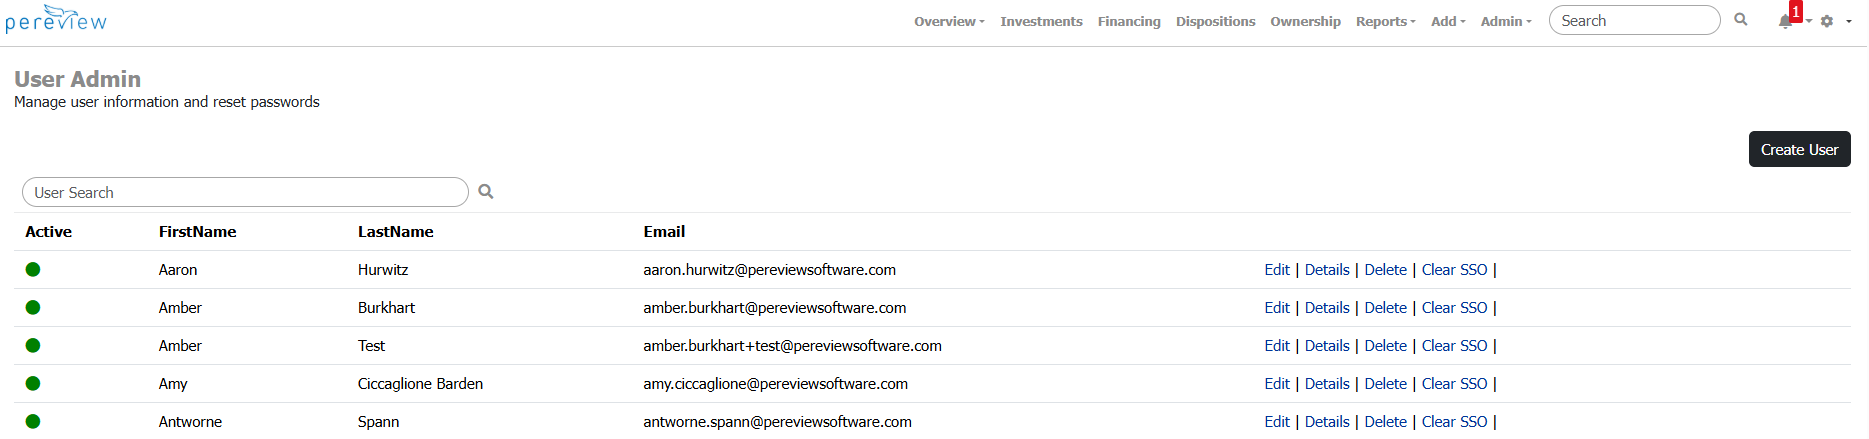Image resolution: width=1869 pixels, height=439 pixels.
Task: Expand the Reports dropdown menu
Action: (x=1385, y=21)
